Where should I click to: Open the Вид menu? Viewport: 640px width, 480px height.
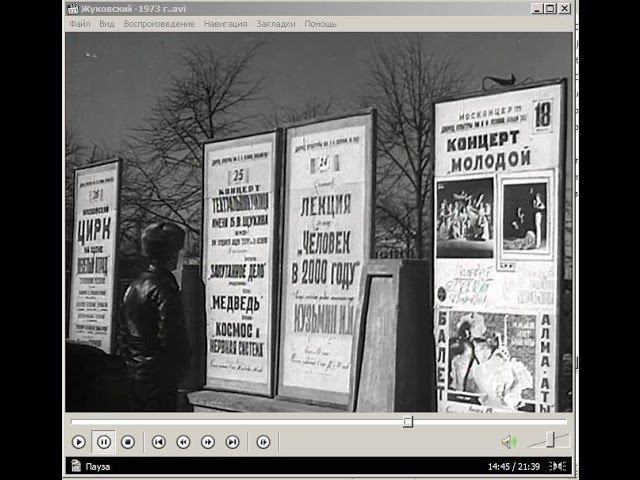107,24
